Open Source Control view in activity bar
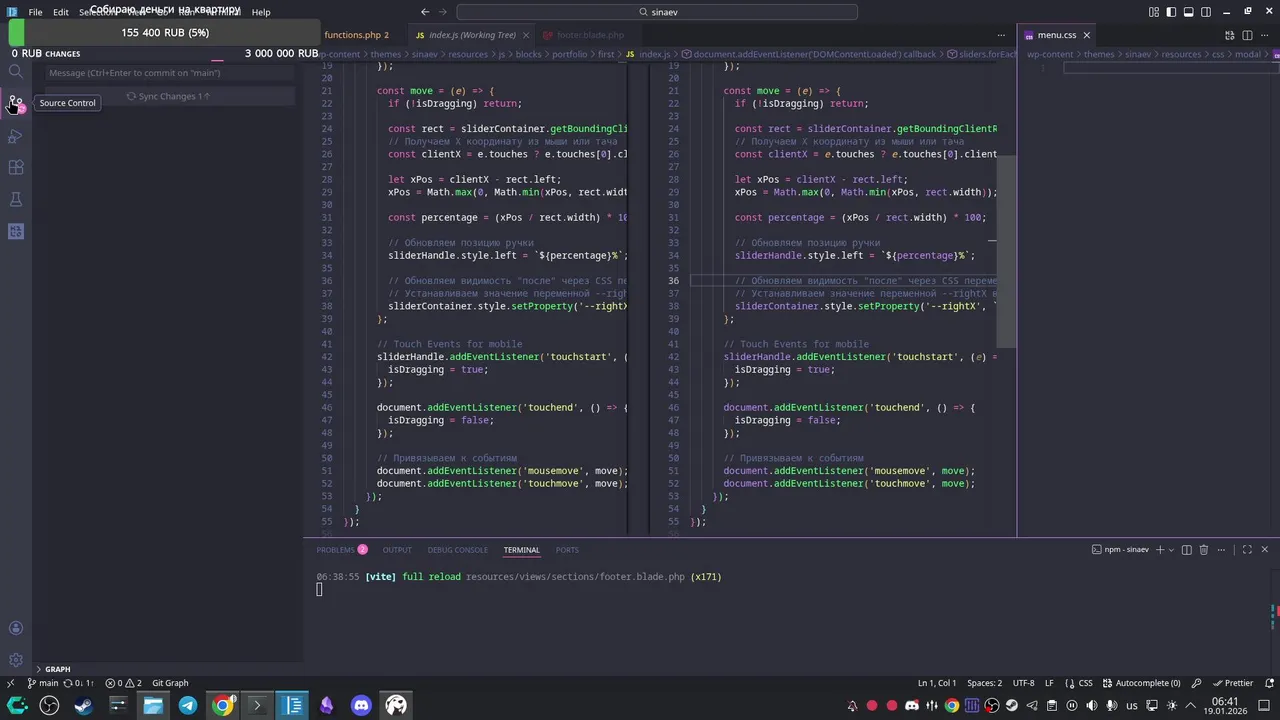This screenshot has width=1280, height=720. (15, 103)
